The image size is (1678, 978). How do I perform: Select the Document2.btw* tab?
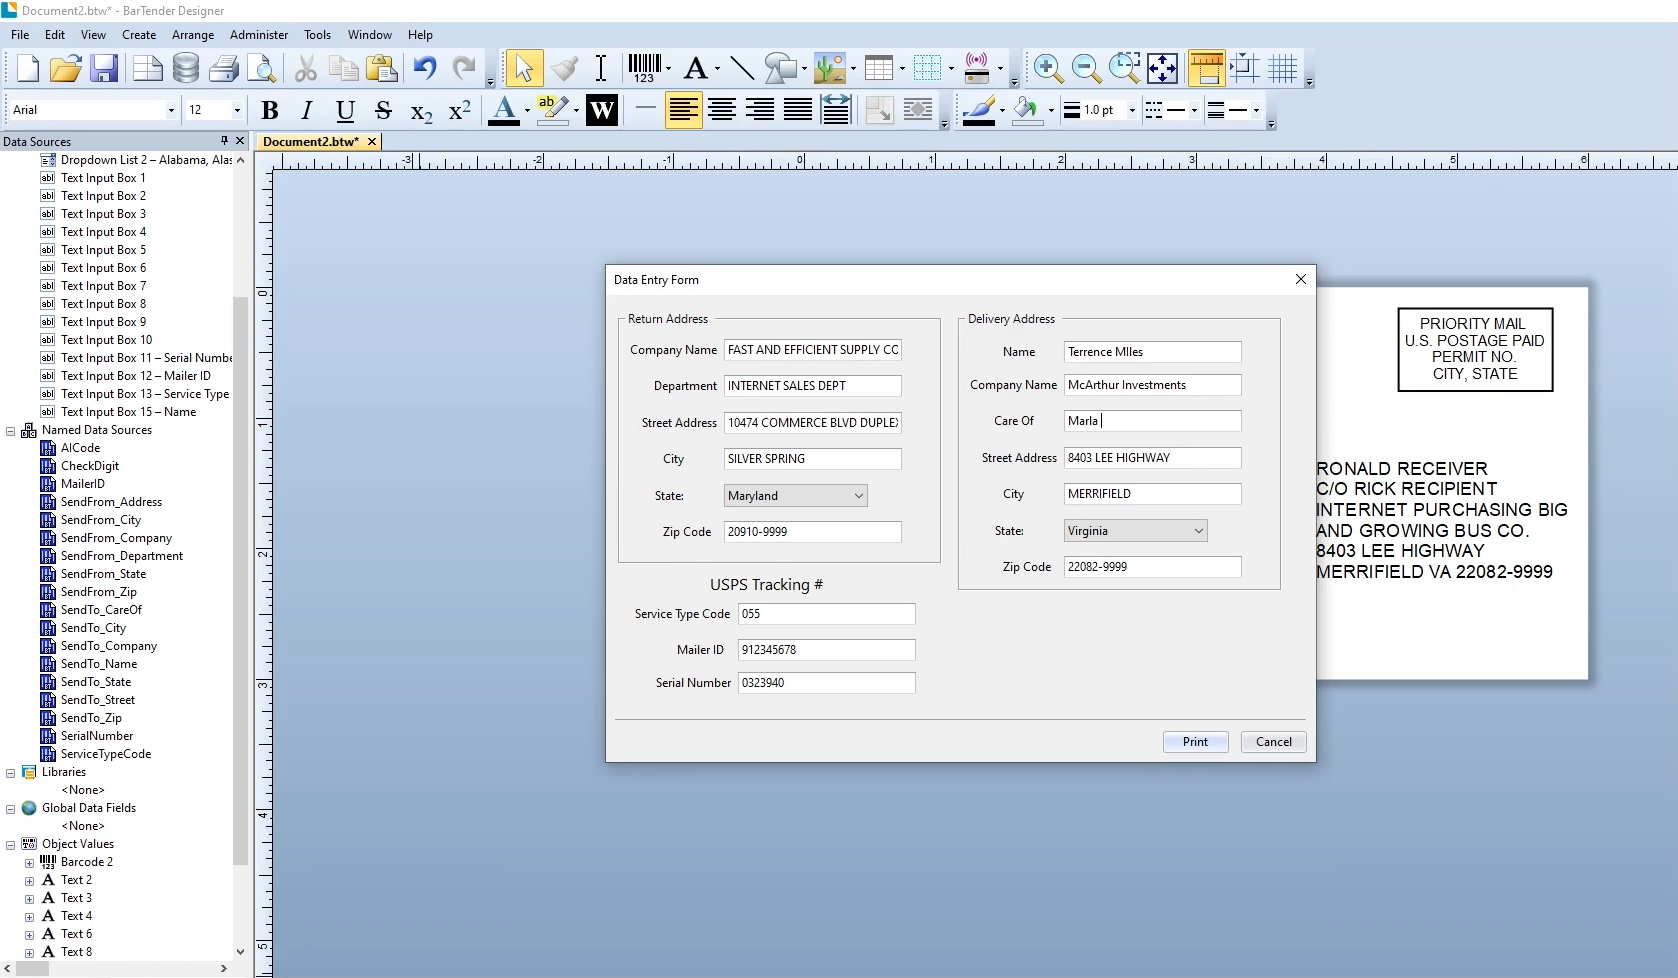click(x=310, y=142)
